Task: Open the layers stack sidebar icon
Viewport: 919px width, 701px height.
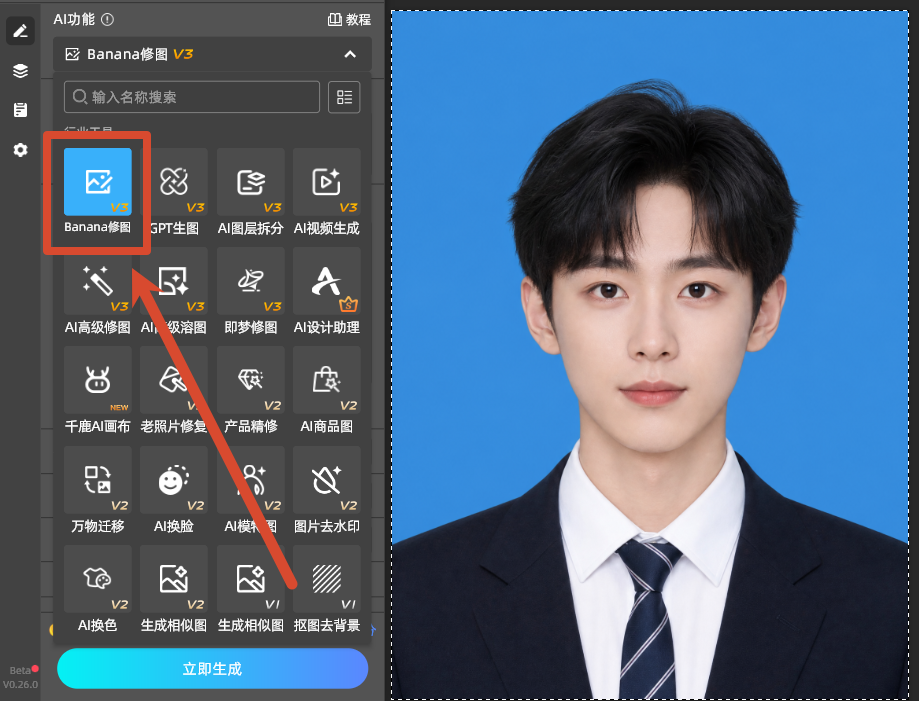Action: 21,71
